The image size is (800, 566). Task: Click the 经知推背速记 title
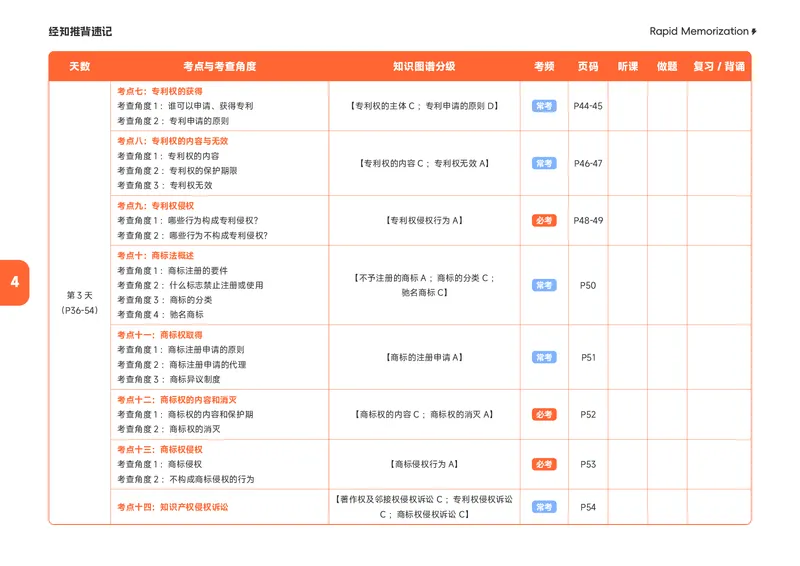pos(80,32)
